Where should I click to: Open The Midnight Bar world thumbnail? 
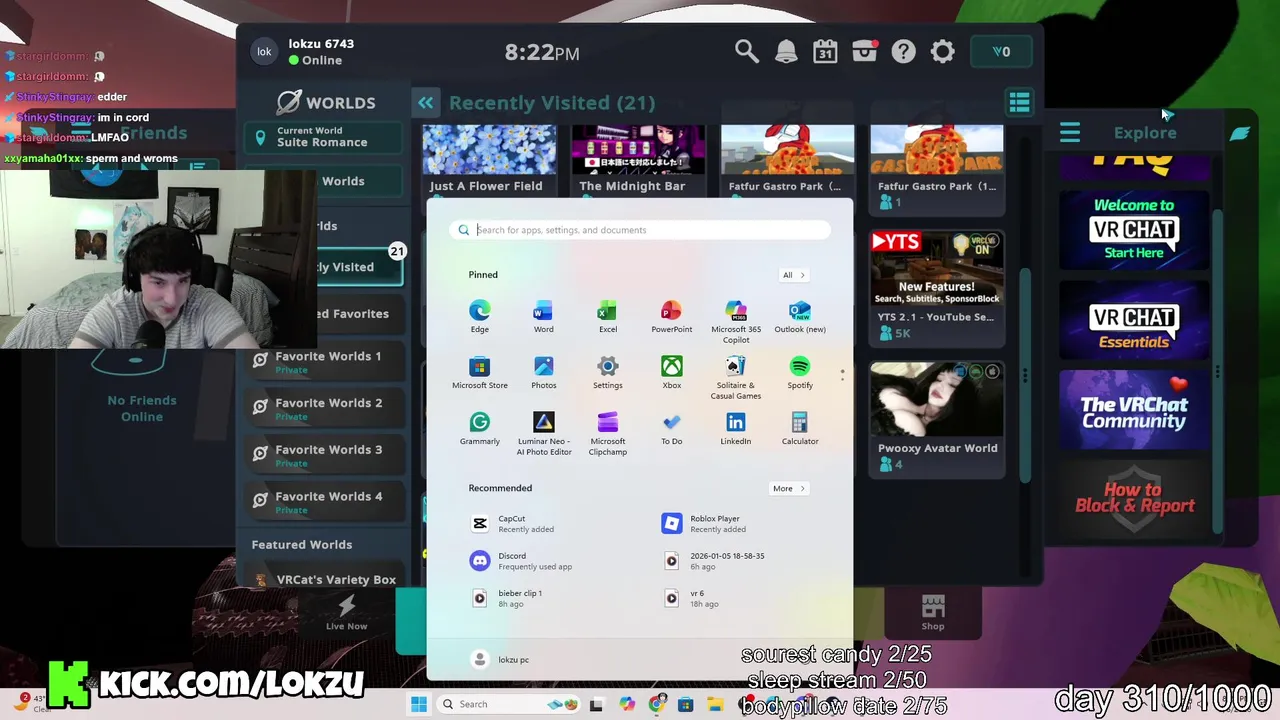point(638,160)
